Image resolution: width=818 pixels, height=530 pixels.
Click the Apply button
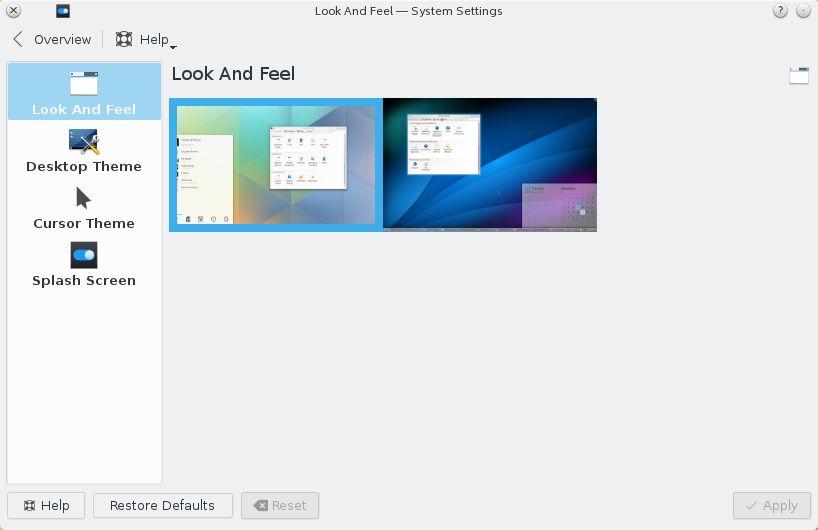coord(772,505)
